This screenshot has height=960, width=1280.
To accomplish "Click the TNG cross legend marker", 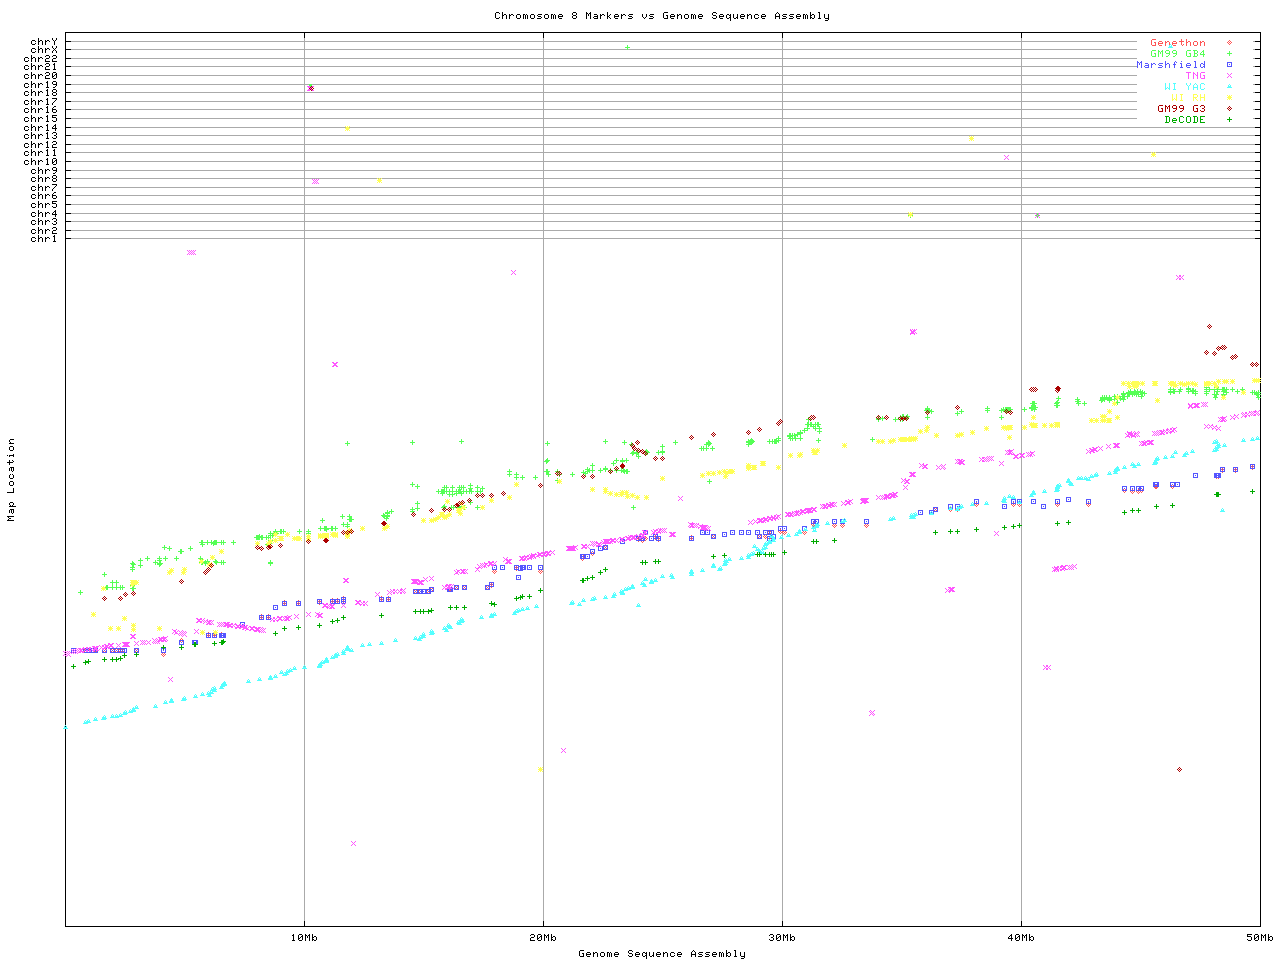I will (x=1229, y=76).
